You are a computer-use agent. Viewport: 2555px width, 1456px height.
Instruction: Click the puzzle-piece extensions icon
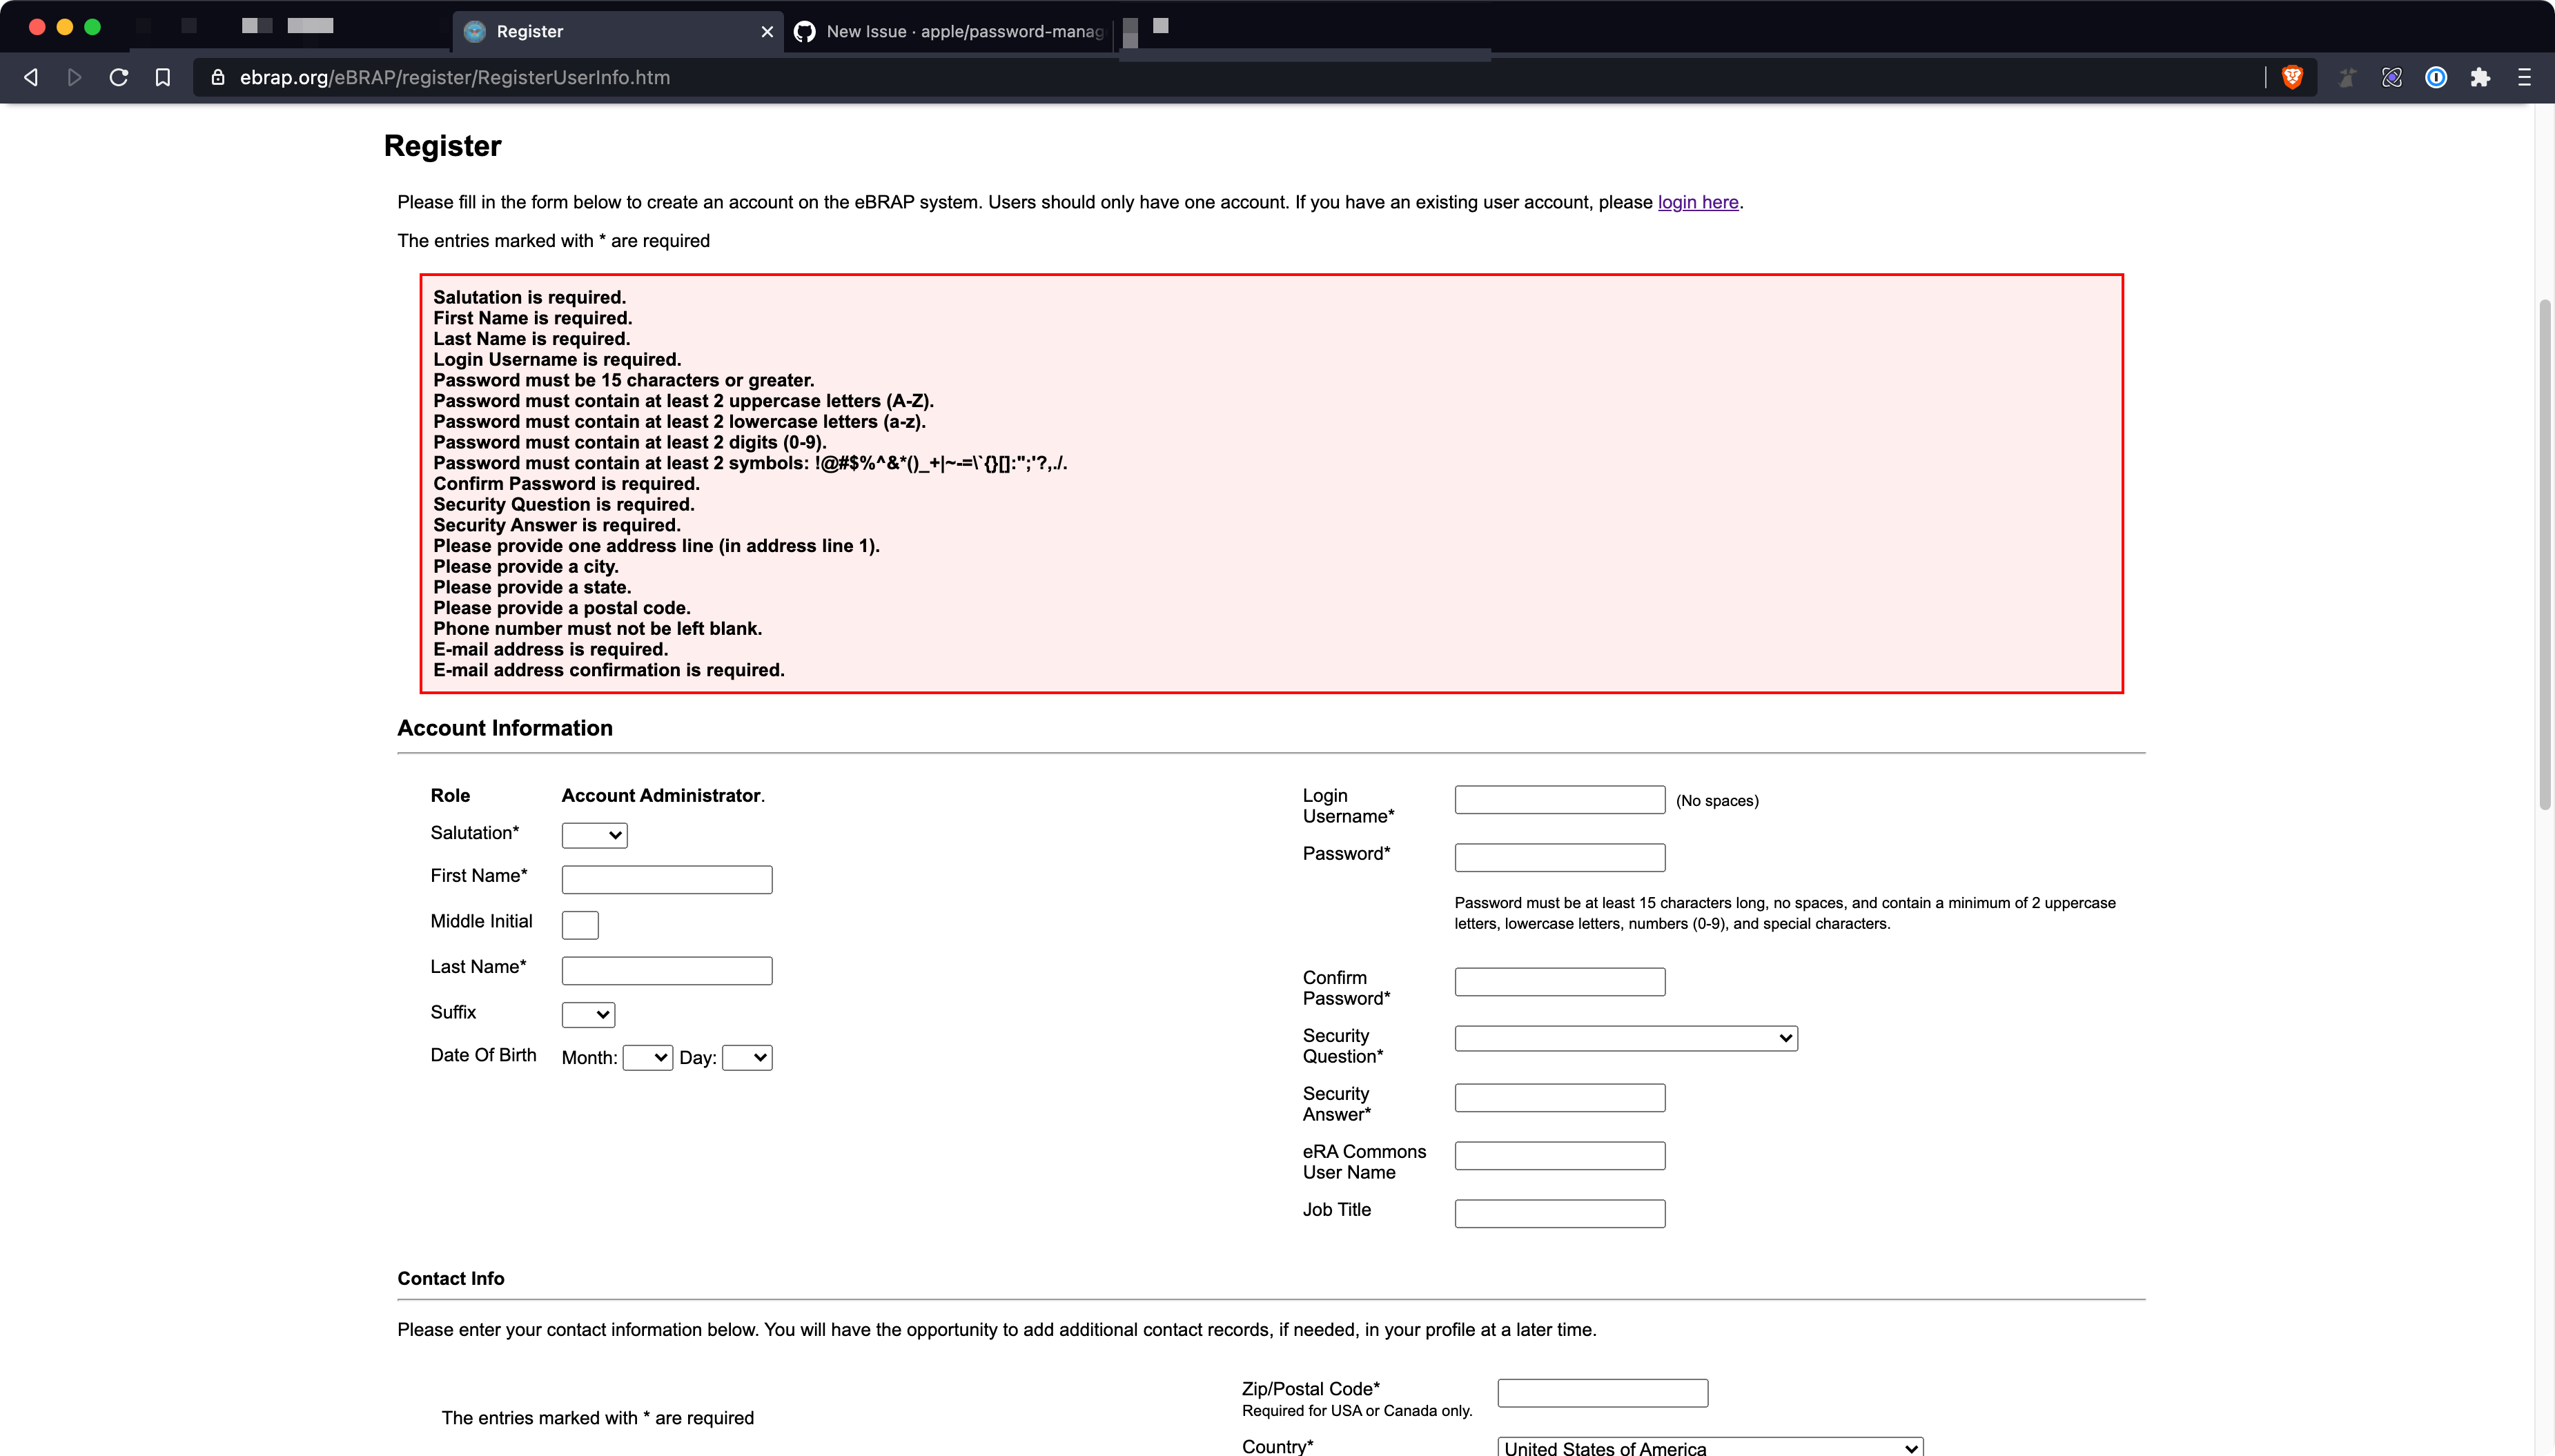2481,77
